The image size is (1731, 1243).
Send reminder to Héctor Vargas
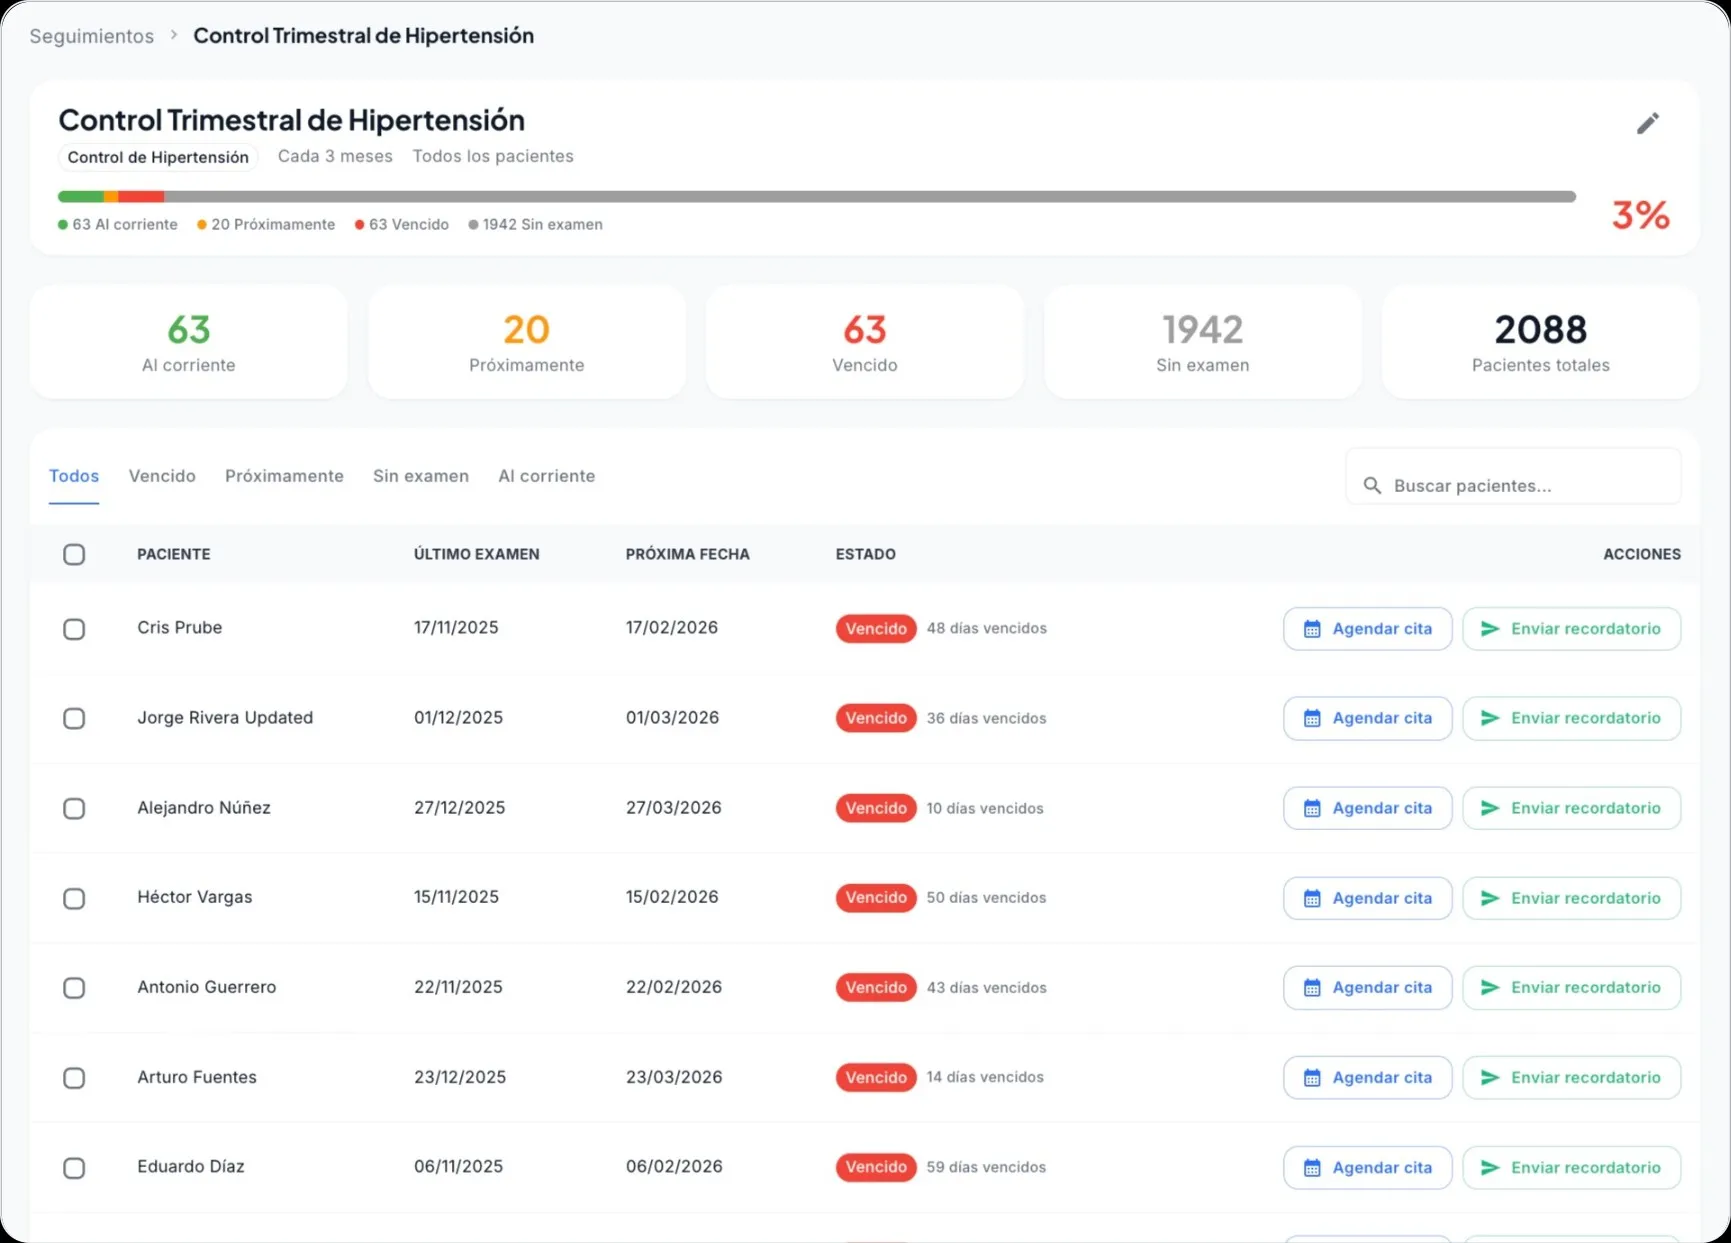click(x=1571, y=898)
